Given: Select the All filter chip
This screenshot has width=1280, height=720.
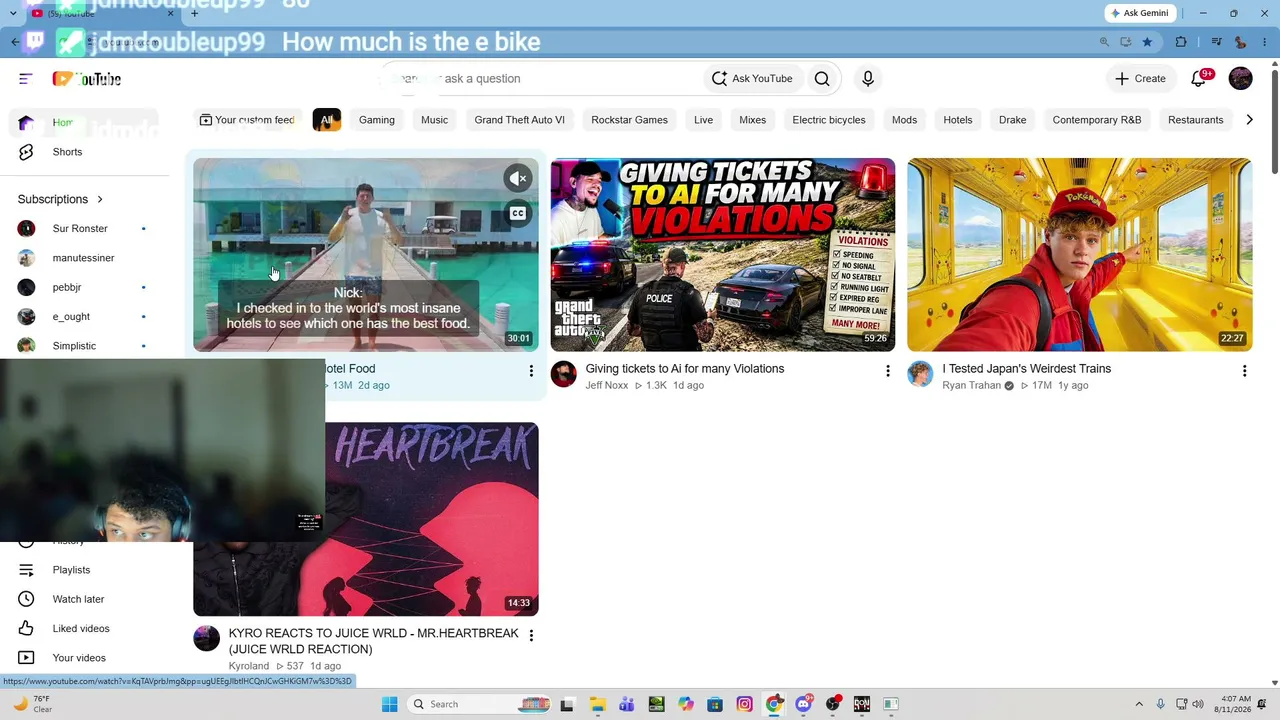Looking at the screenshot, I should point(326,120).
